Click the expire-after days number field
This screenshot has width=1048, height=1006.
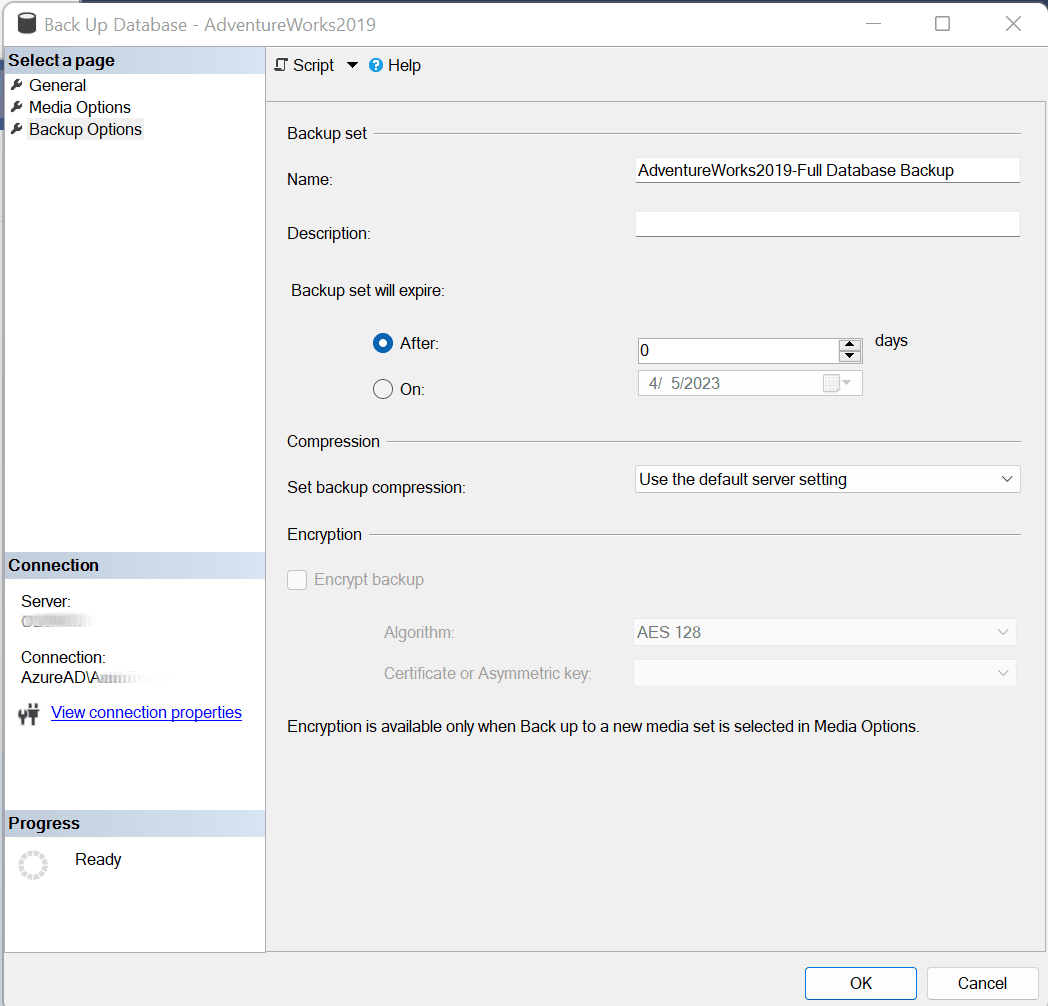tap(738, 350)
